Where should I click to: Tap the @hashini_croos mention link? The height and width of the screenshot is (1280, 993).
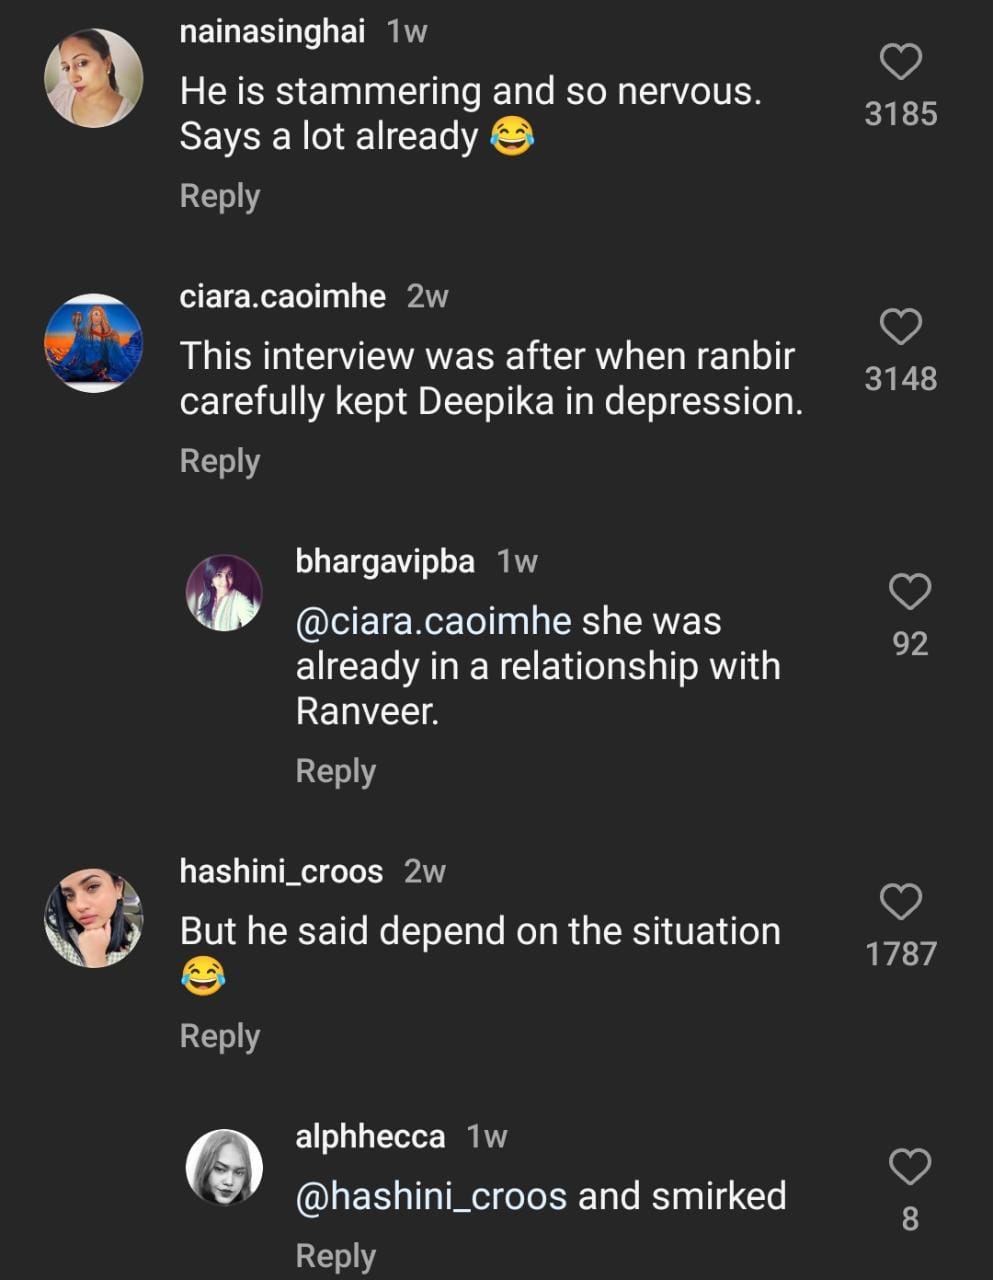[431, 1196]
